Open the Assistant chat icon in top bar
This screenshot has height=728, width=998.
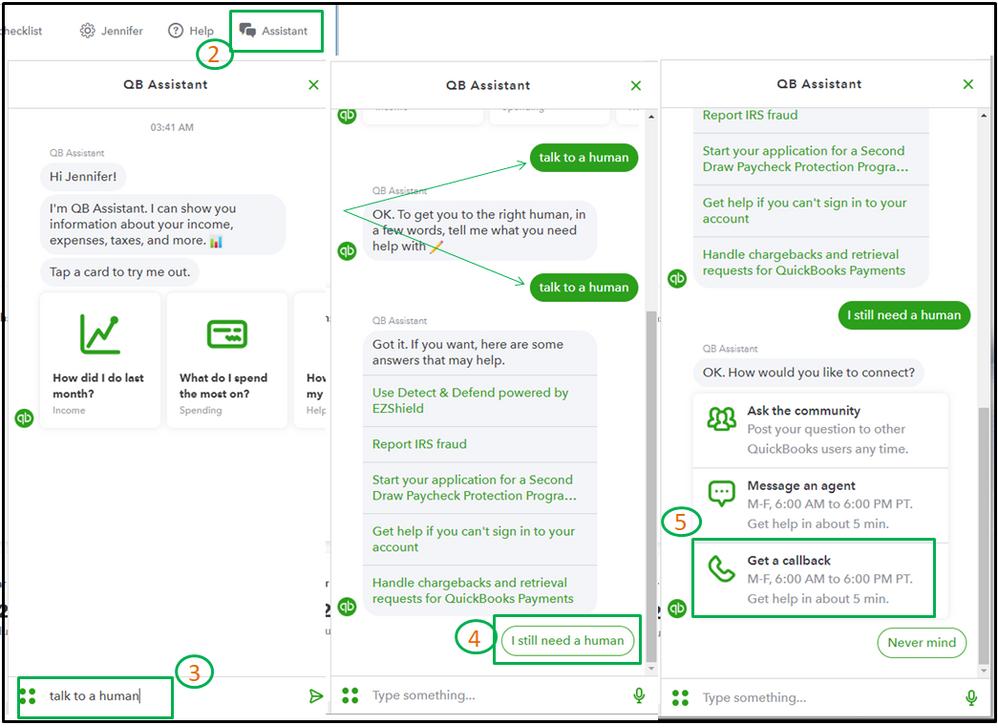(248, 31)
